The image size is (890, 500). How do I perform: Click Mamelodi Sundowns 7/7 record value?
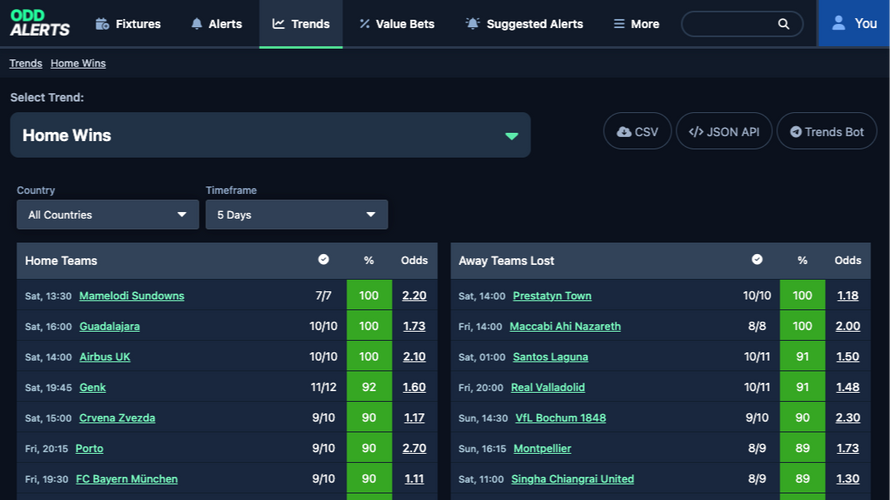point(324,296)
